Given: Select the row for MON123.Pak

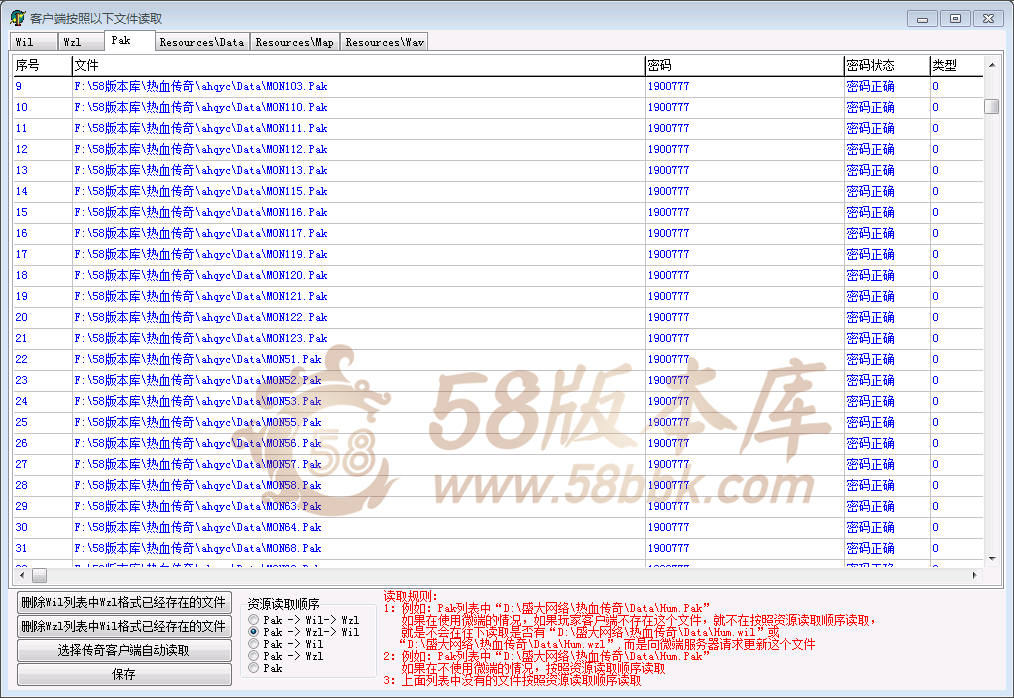Looking at the screenshot, I should click(x=498, y=338).
